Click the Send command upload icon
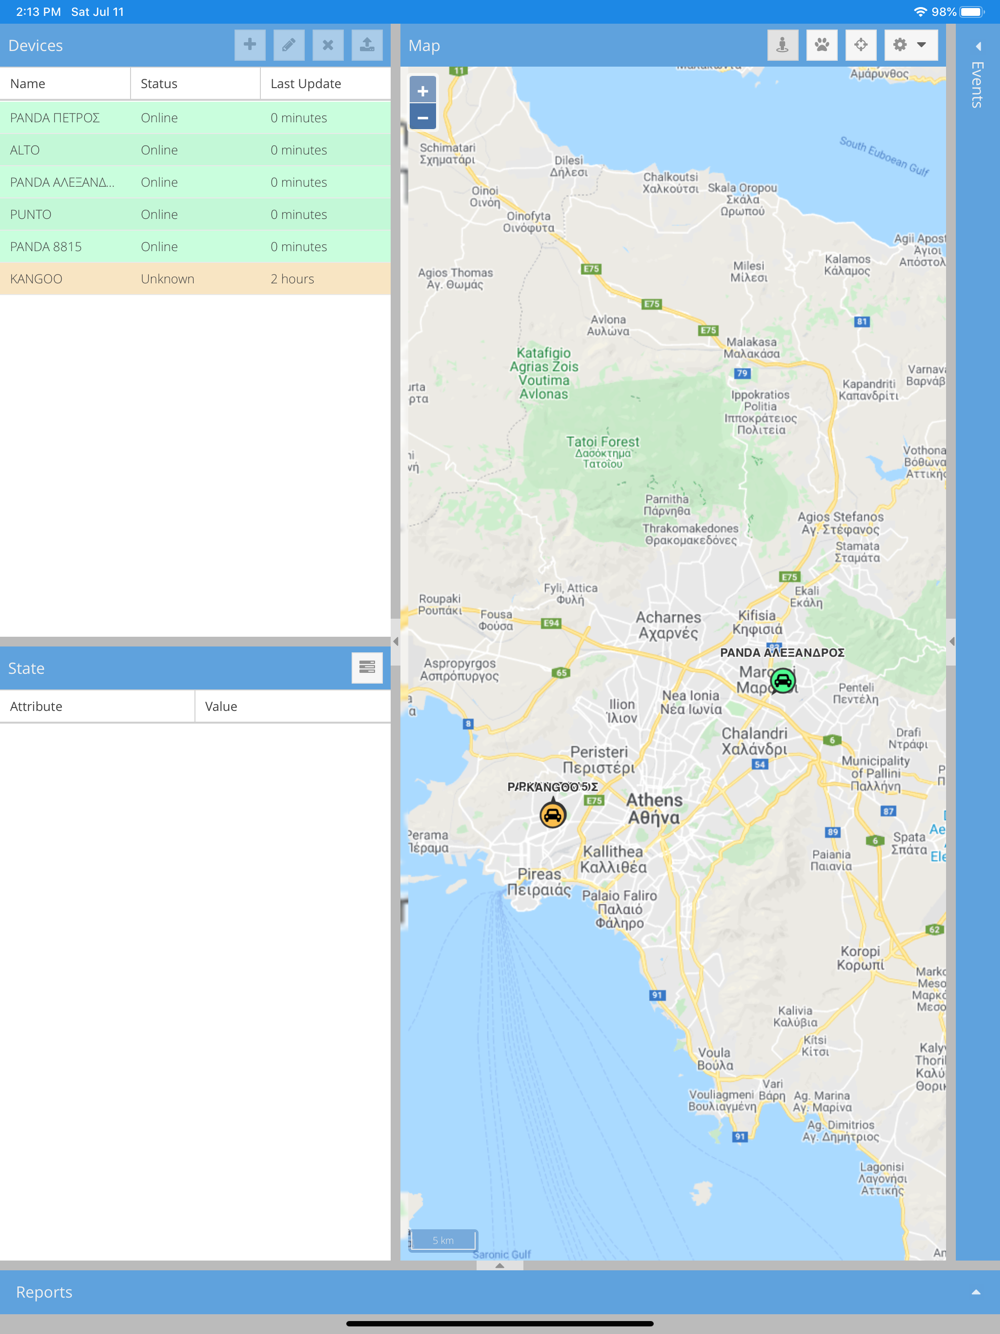The height and width of the screenshot is (1334, 1000). tap(367, 45)
